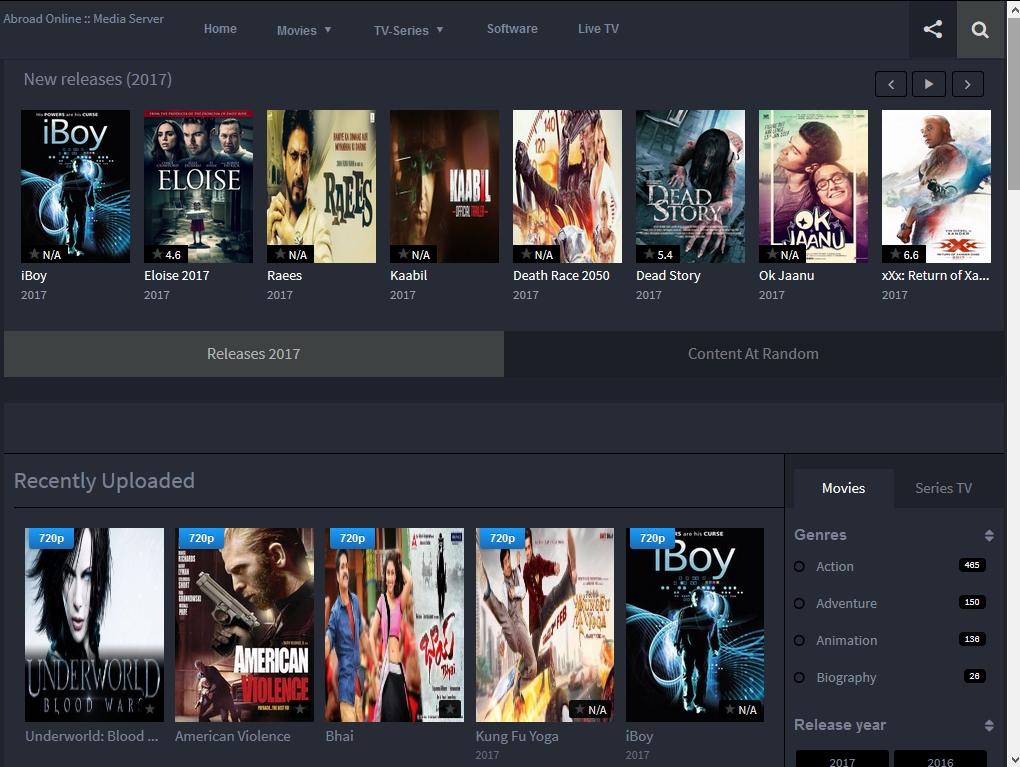
Task: Open the American Violence poster
Action: [244, 625]
